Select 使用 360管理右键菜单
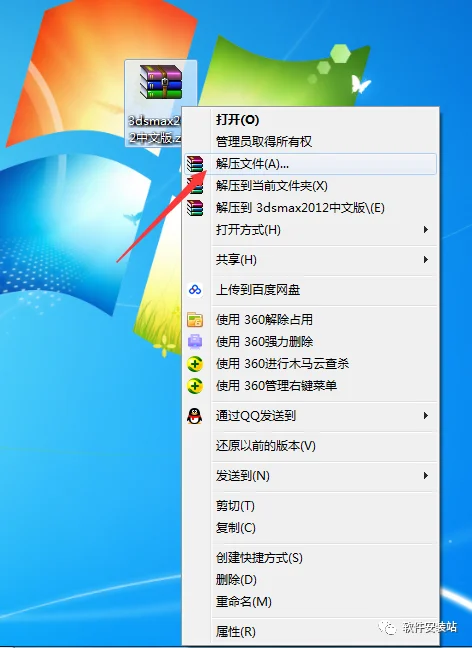The width and height of the screenshot is (472, 648). (x=310, y=386)
